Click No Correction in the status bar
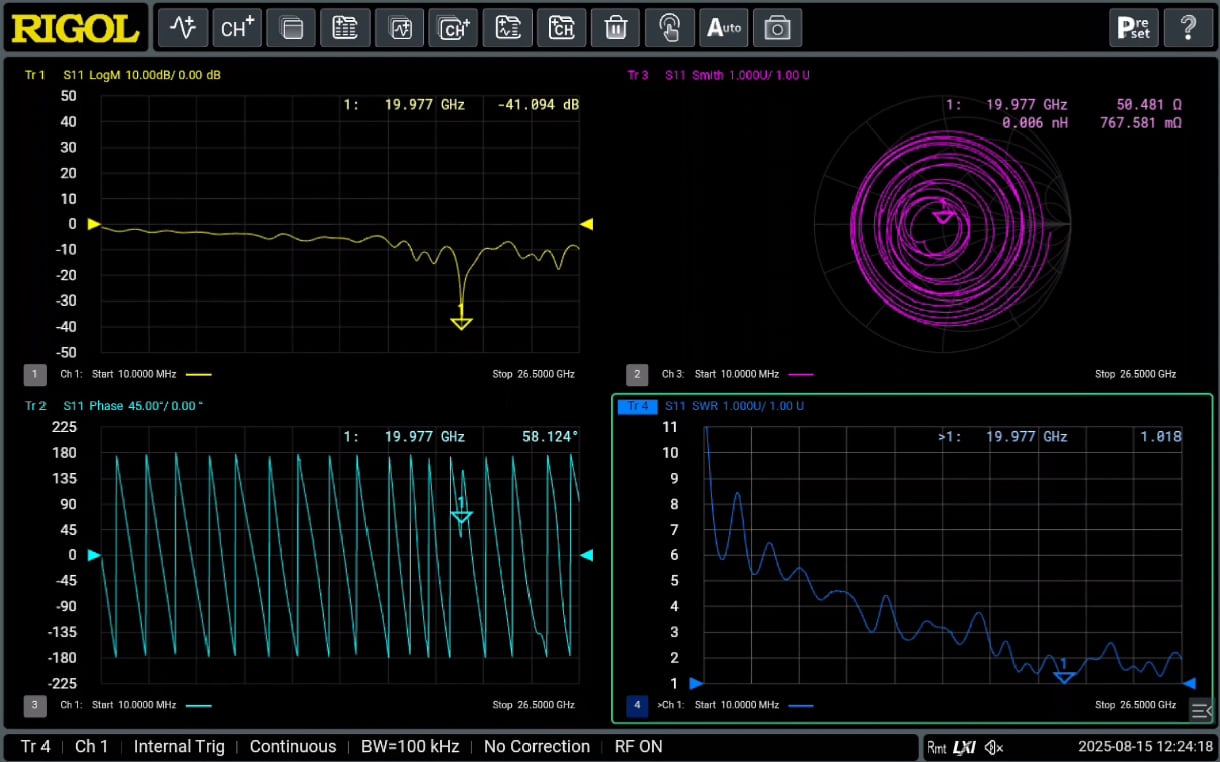 click(x=537, y=747)
